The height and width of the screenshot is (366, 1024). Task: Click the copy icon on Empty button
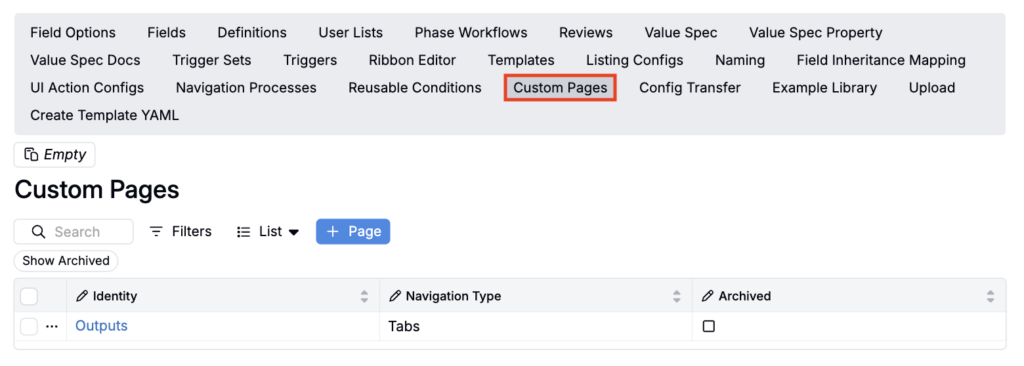coord(31,155)
